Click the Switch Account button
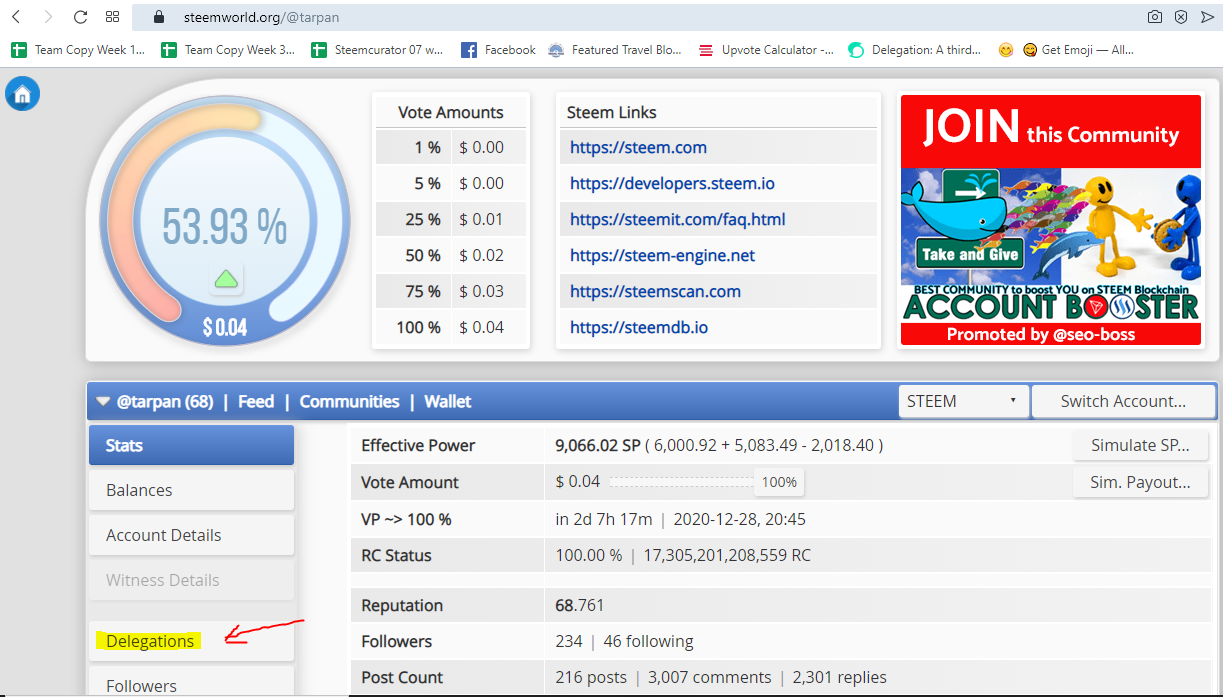This screenshot has height=697, width=1223. [1123, 402]
